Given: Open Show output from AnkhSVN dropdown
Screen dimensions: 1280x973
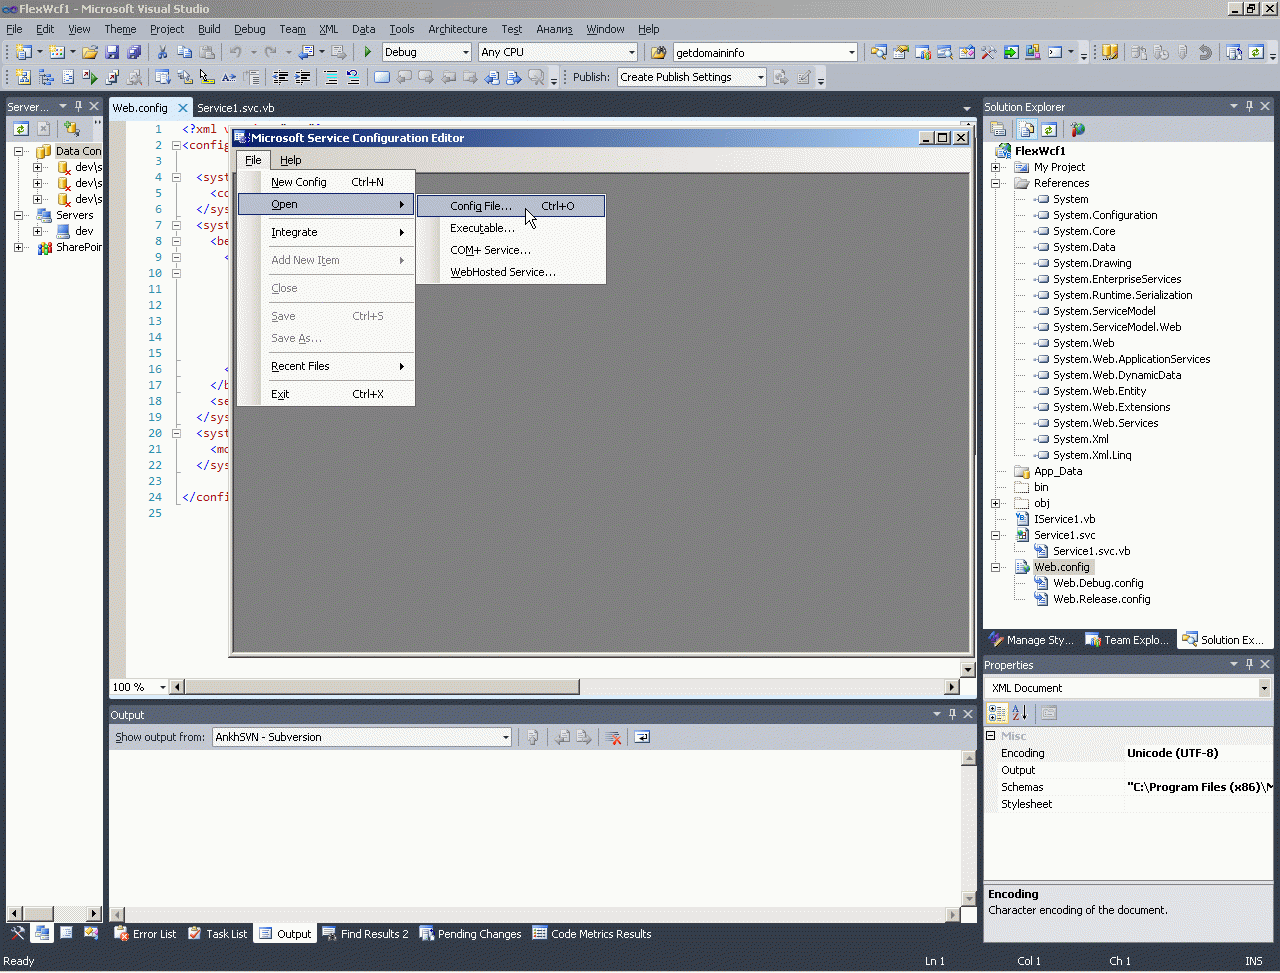Looking at the screenshot, I should [506, 737].
